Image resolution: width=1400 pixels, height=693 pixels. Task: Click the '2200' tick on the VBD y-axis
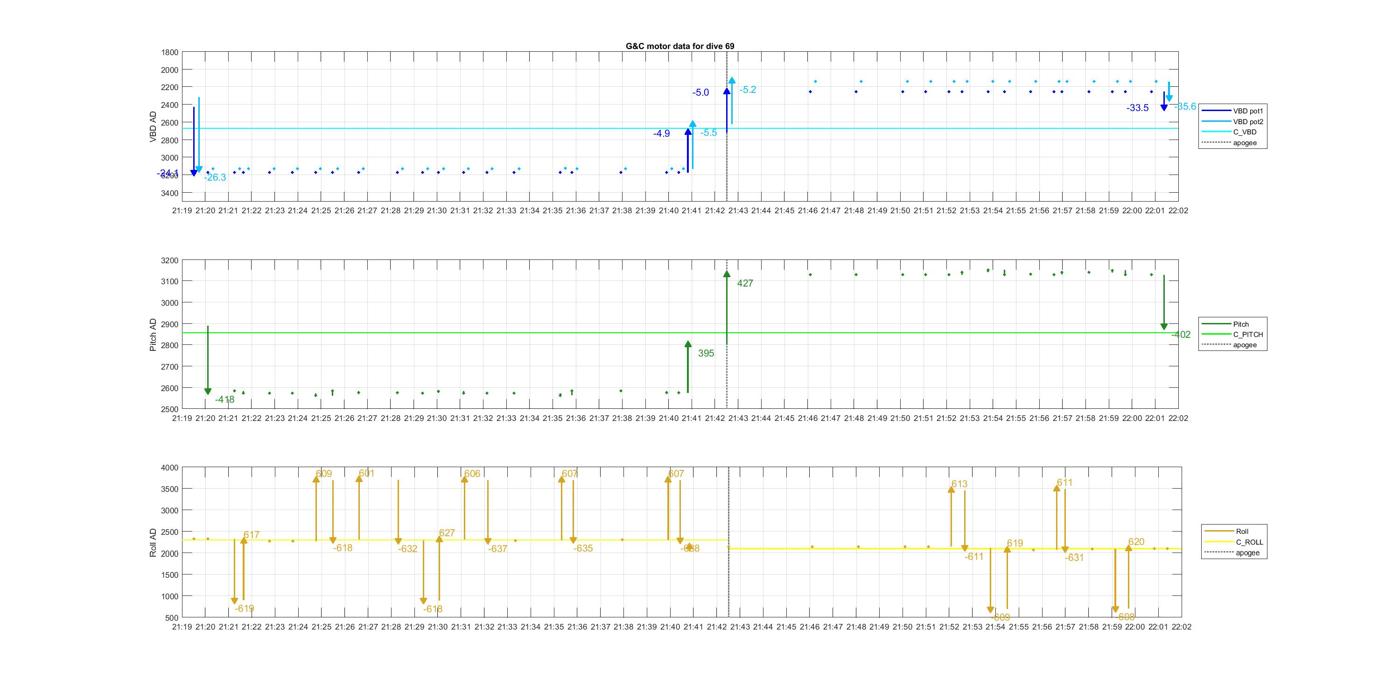170,88
